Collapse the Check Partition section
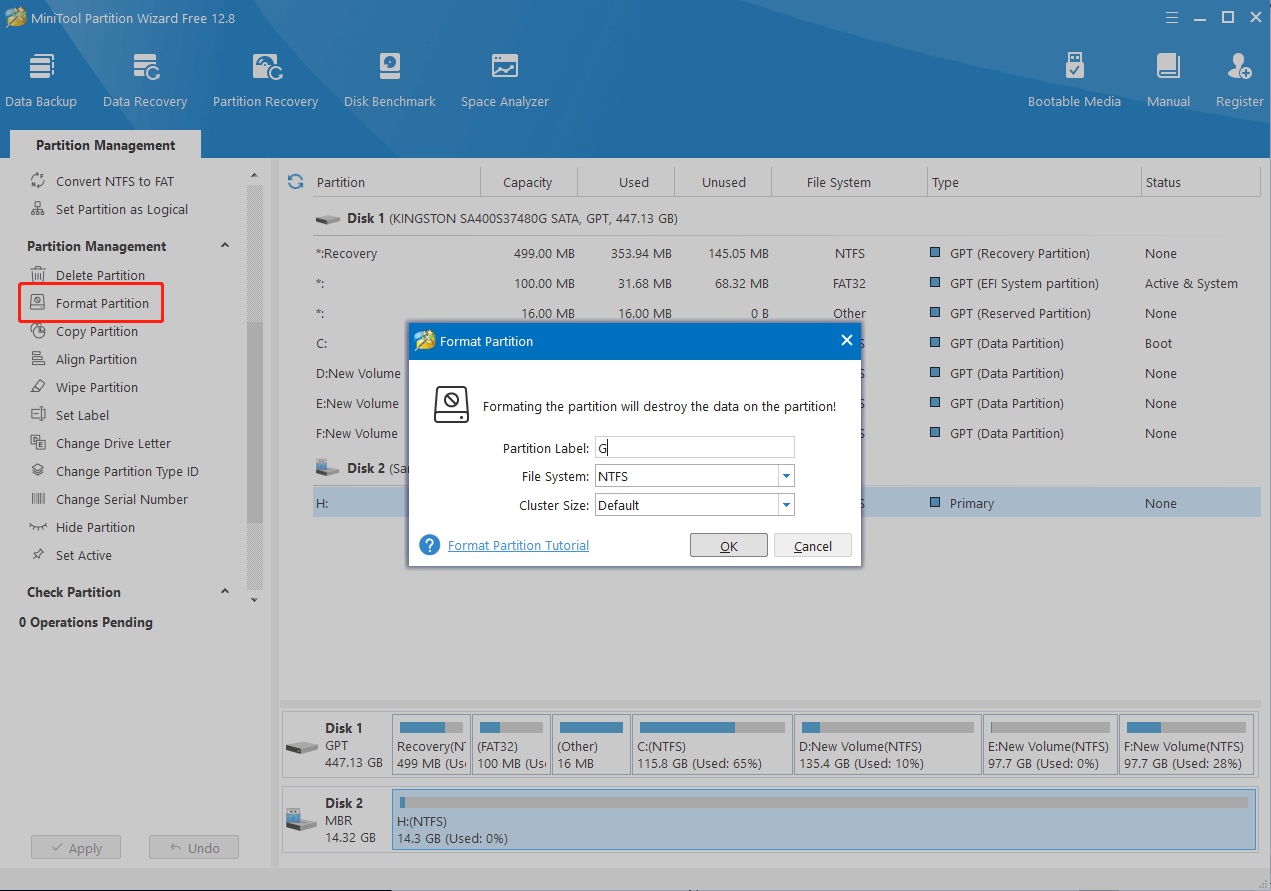The image size is (1271, 891). pos(224,592)
